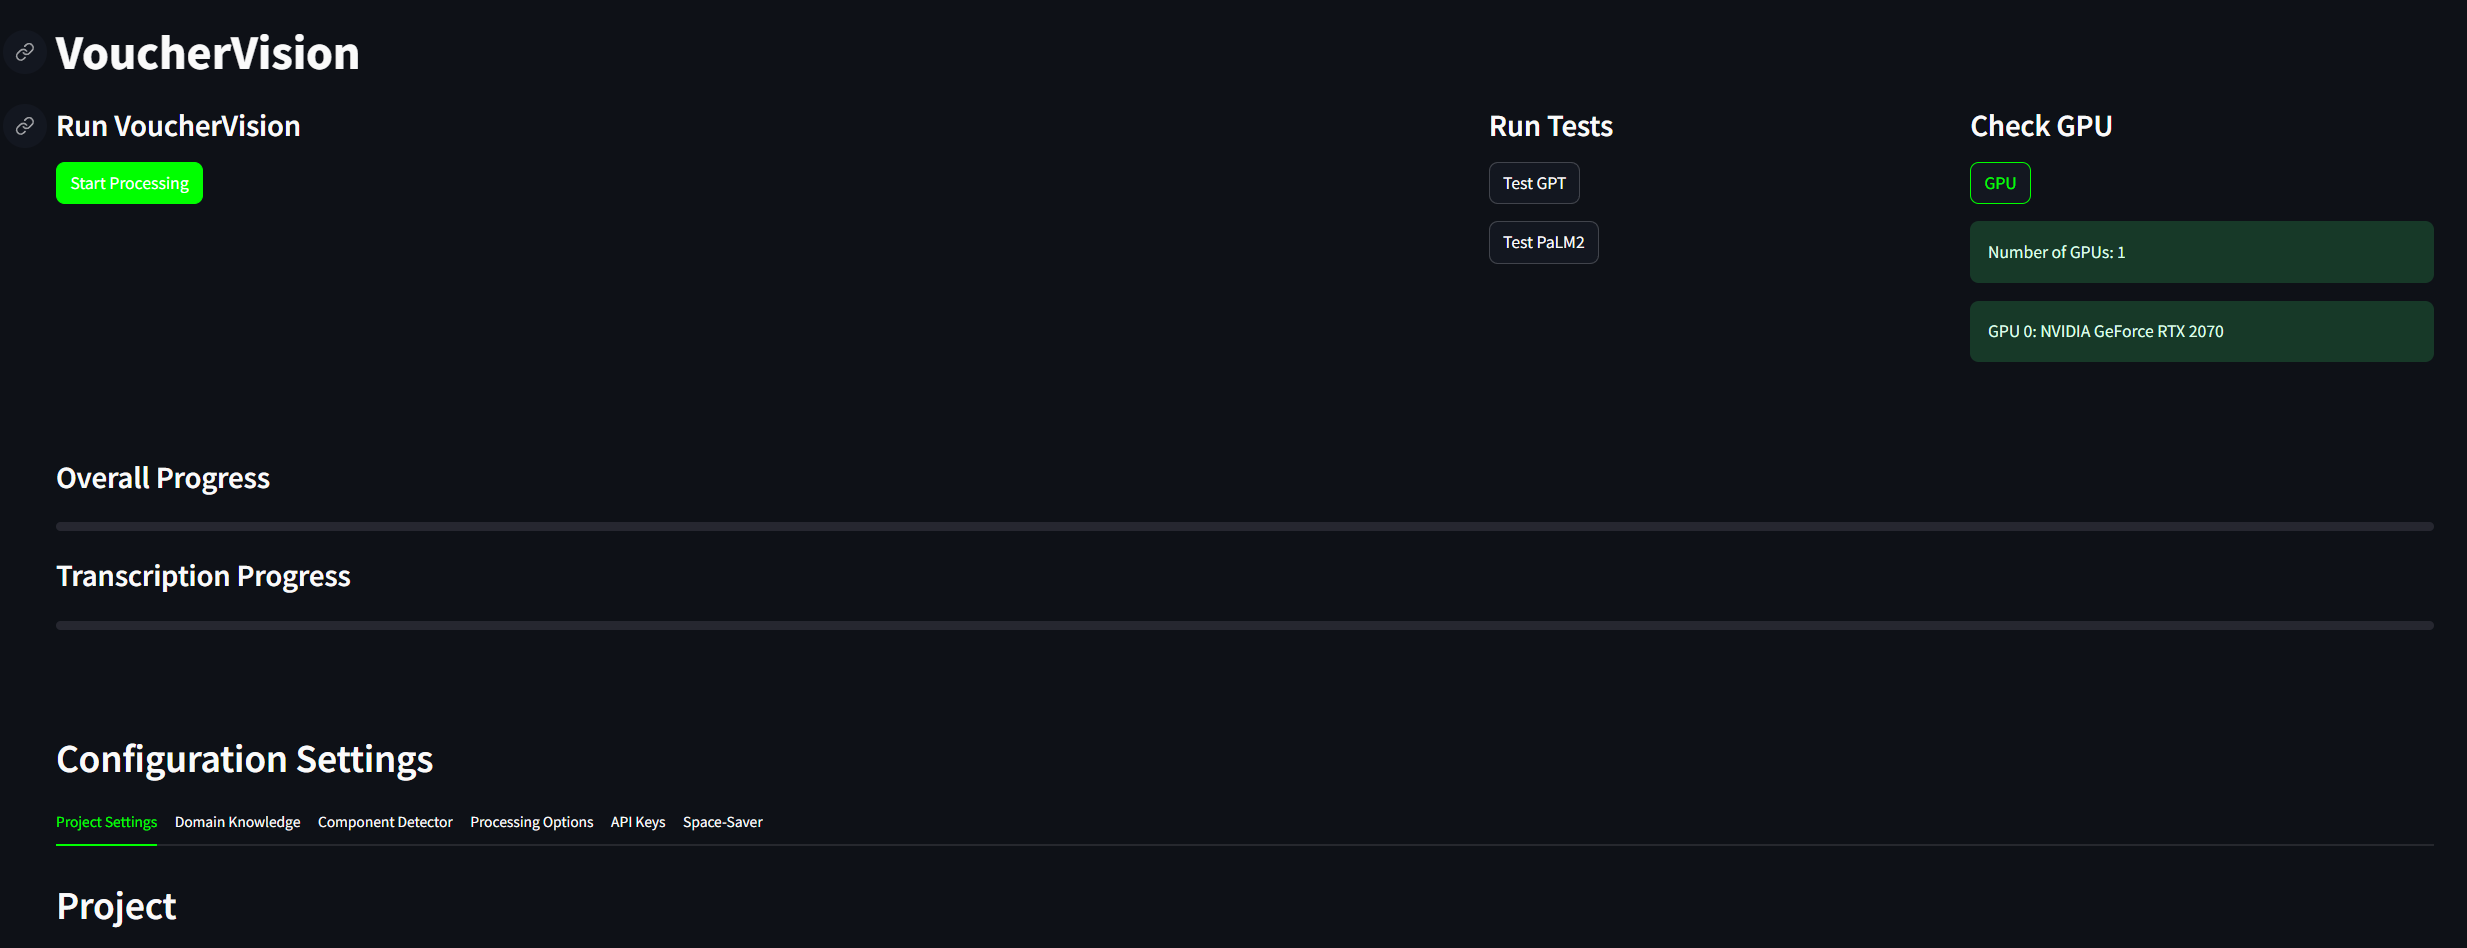Click the anchor link icon beside Run VoucherVision
This screenshot has width=2467, height=948.
point(25,126)
